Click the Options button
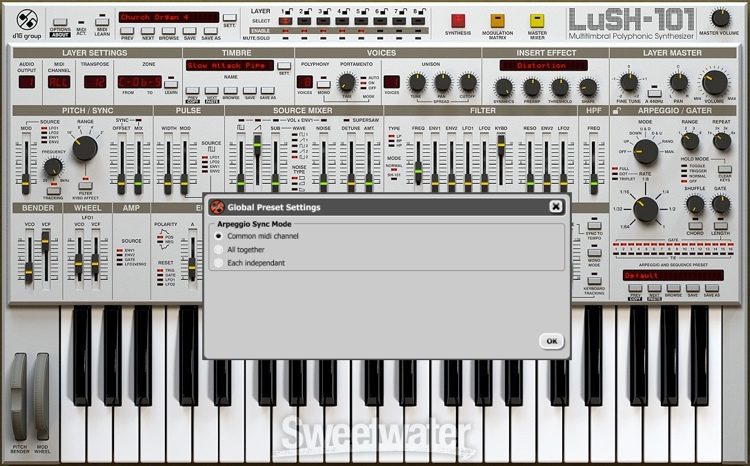The width and height of the screenshot is (750, 466). click(60, 22)
